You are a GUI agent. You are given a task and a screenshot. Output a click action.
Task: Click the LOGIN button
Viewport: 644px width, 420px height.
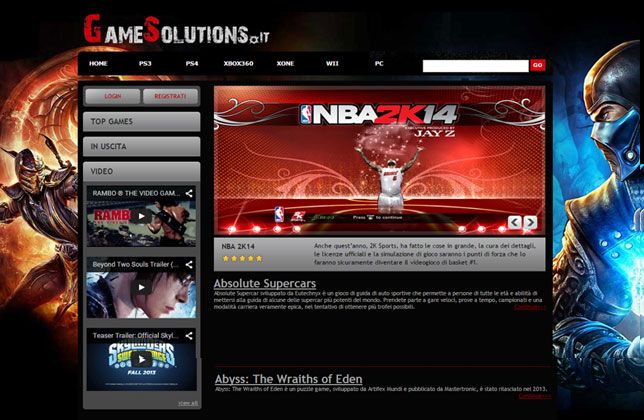coord(113,96)
